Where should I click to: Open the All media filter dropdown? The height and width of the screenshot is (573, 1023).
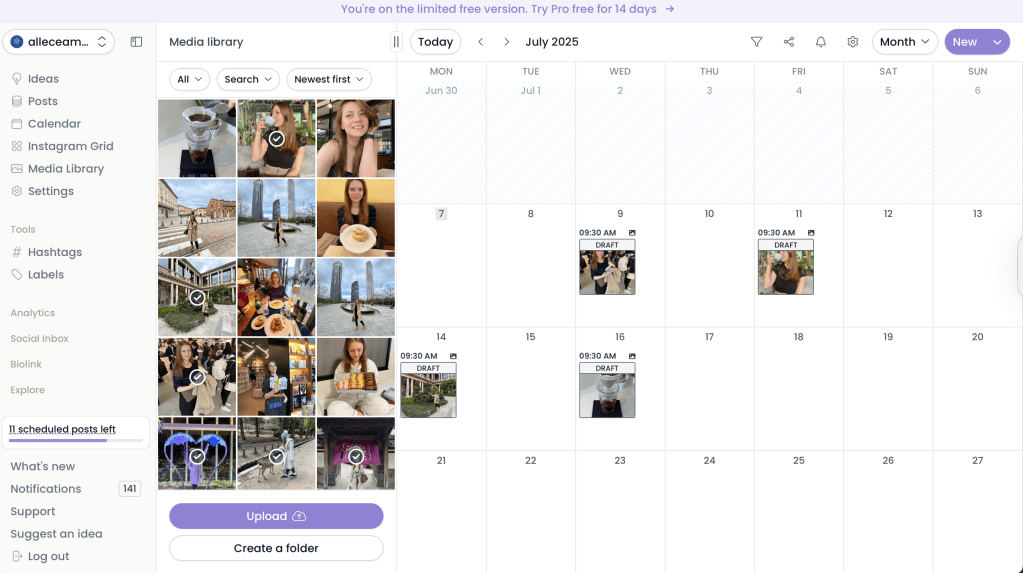pos(189,79)
